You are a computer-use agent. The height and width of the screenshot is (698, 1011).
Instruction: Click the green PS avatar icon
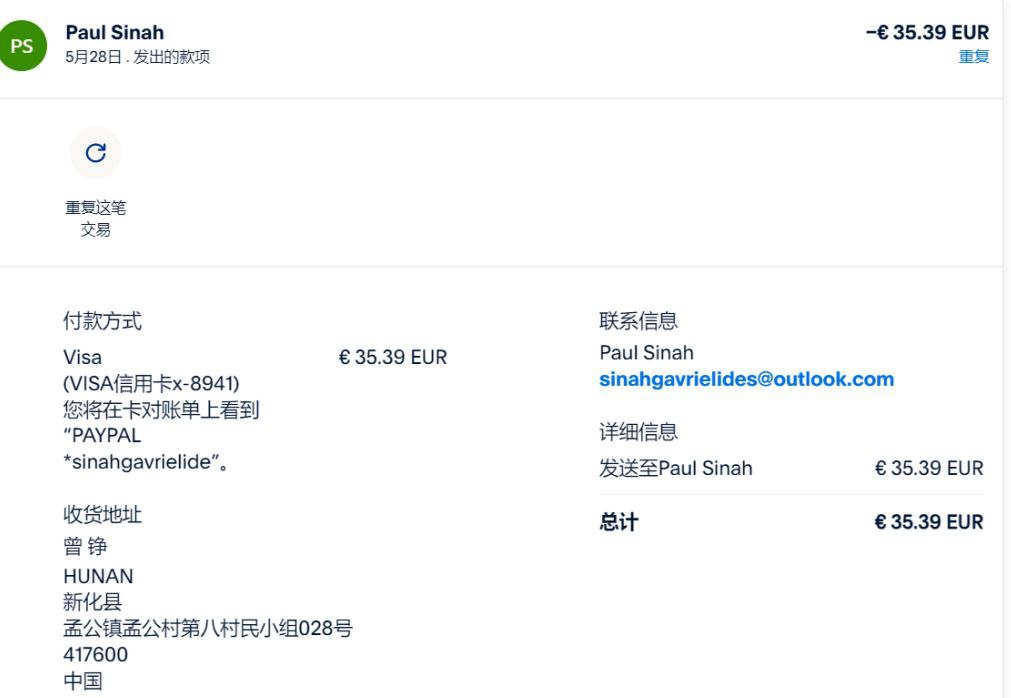(x=22, y=45)
